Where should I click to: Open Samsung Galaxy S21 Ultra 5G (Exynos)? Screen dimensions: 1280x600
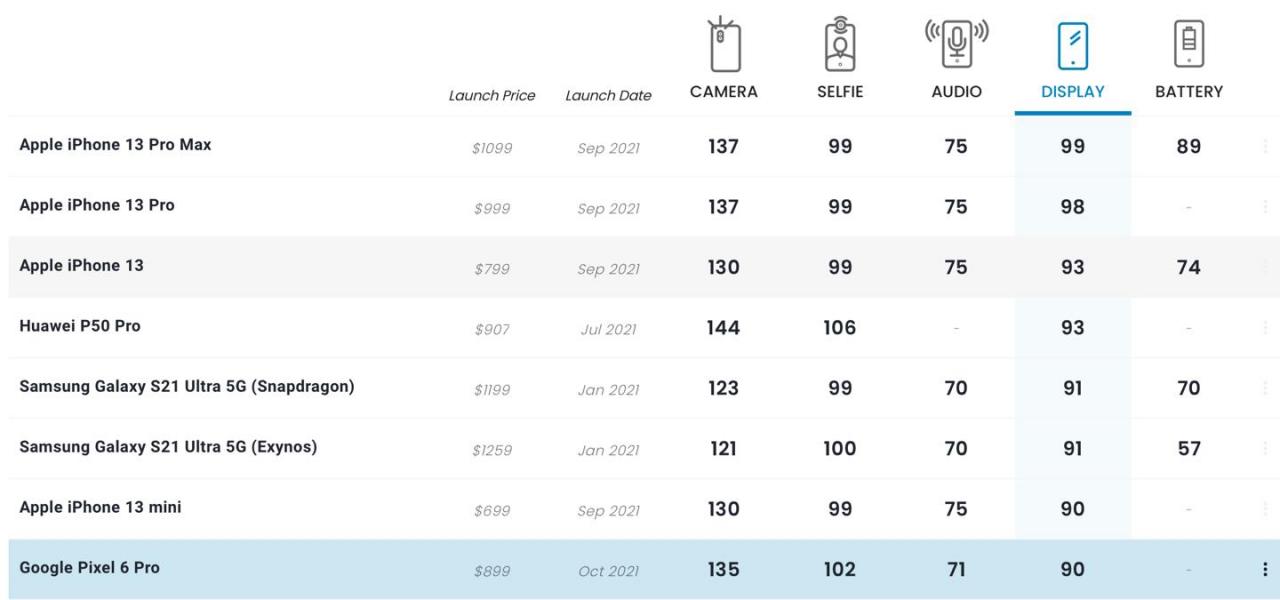click(x=168, y=447)
